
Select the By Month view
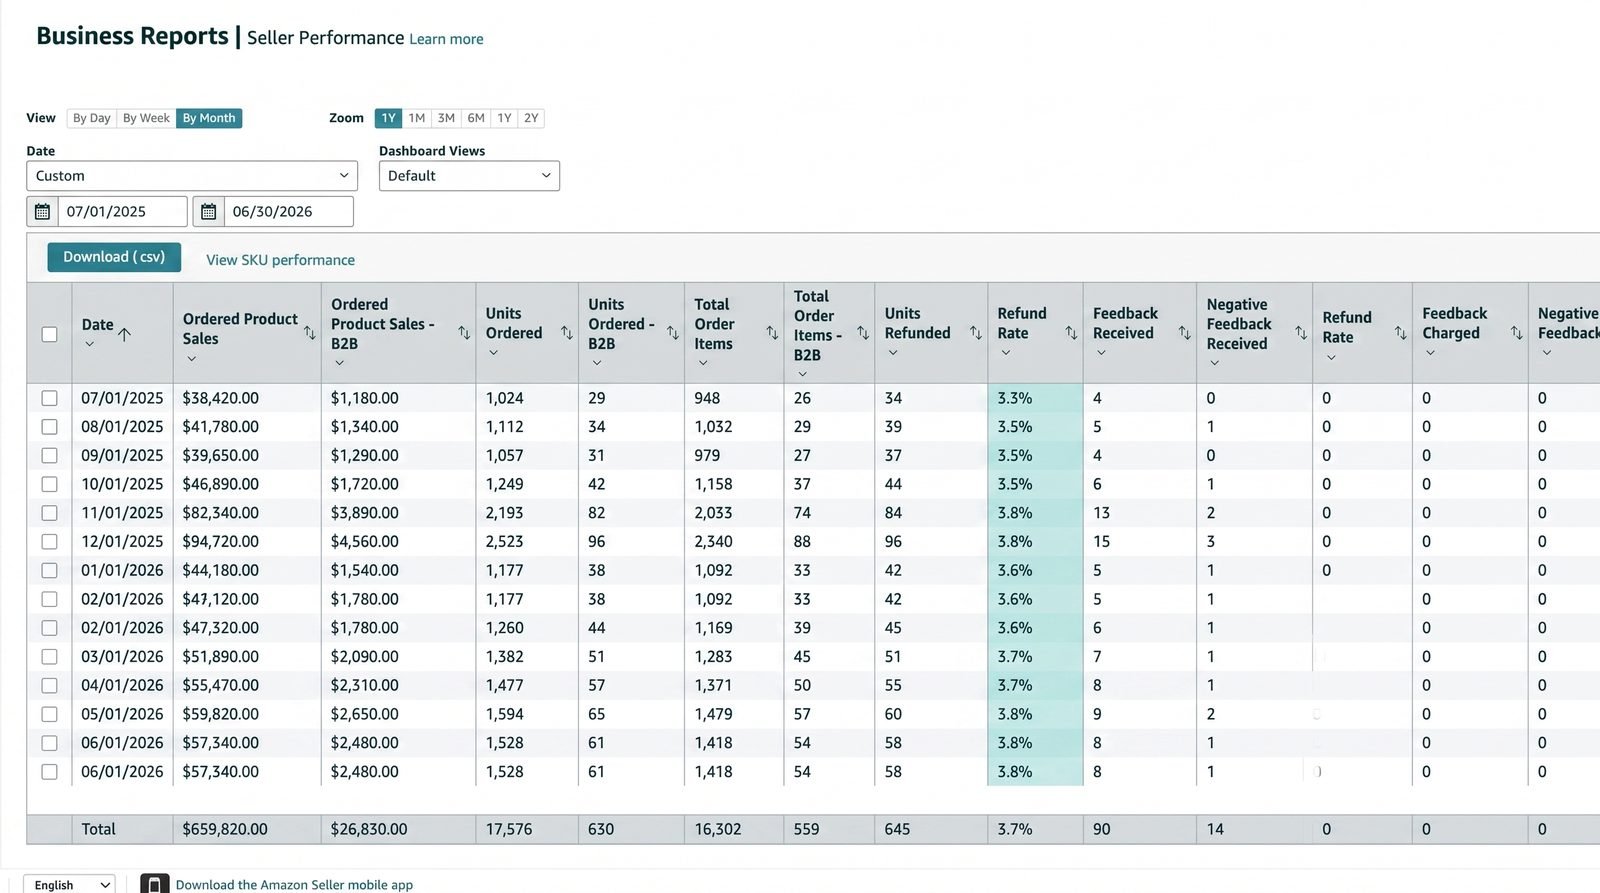[x=209, y=118]
